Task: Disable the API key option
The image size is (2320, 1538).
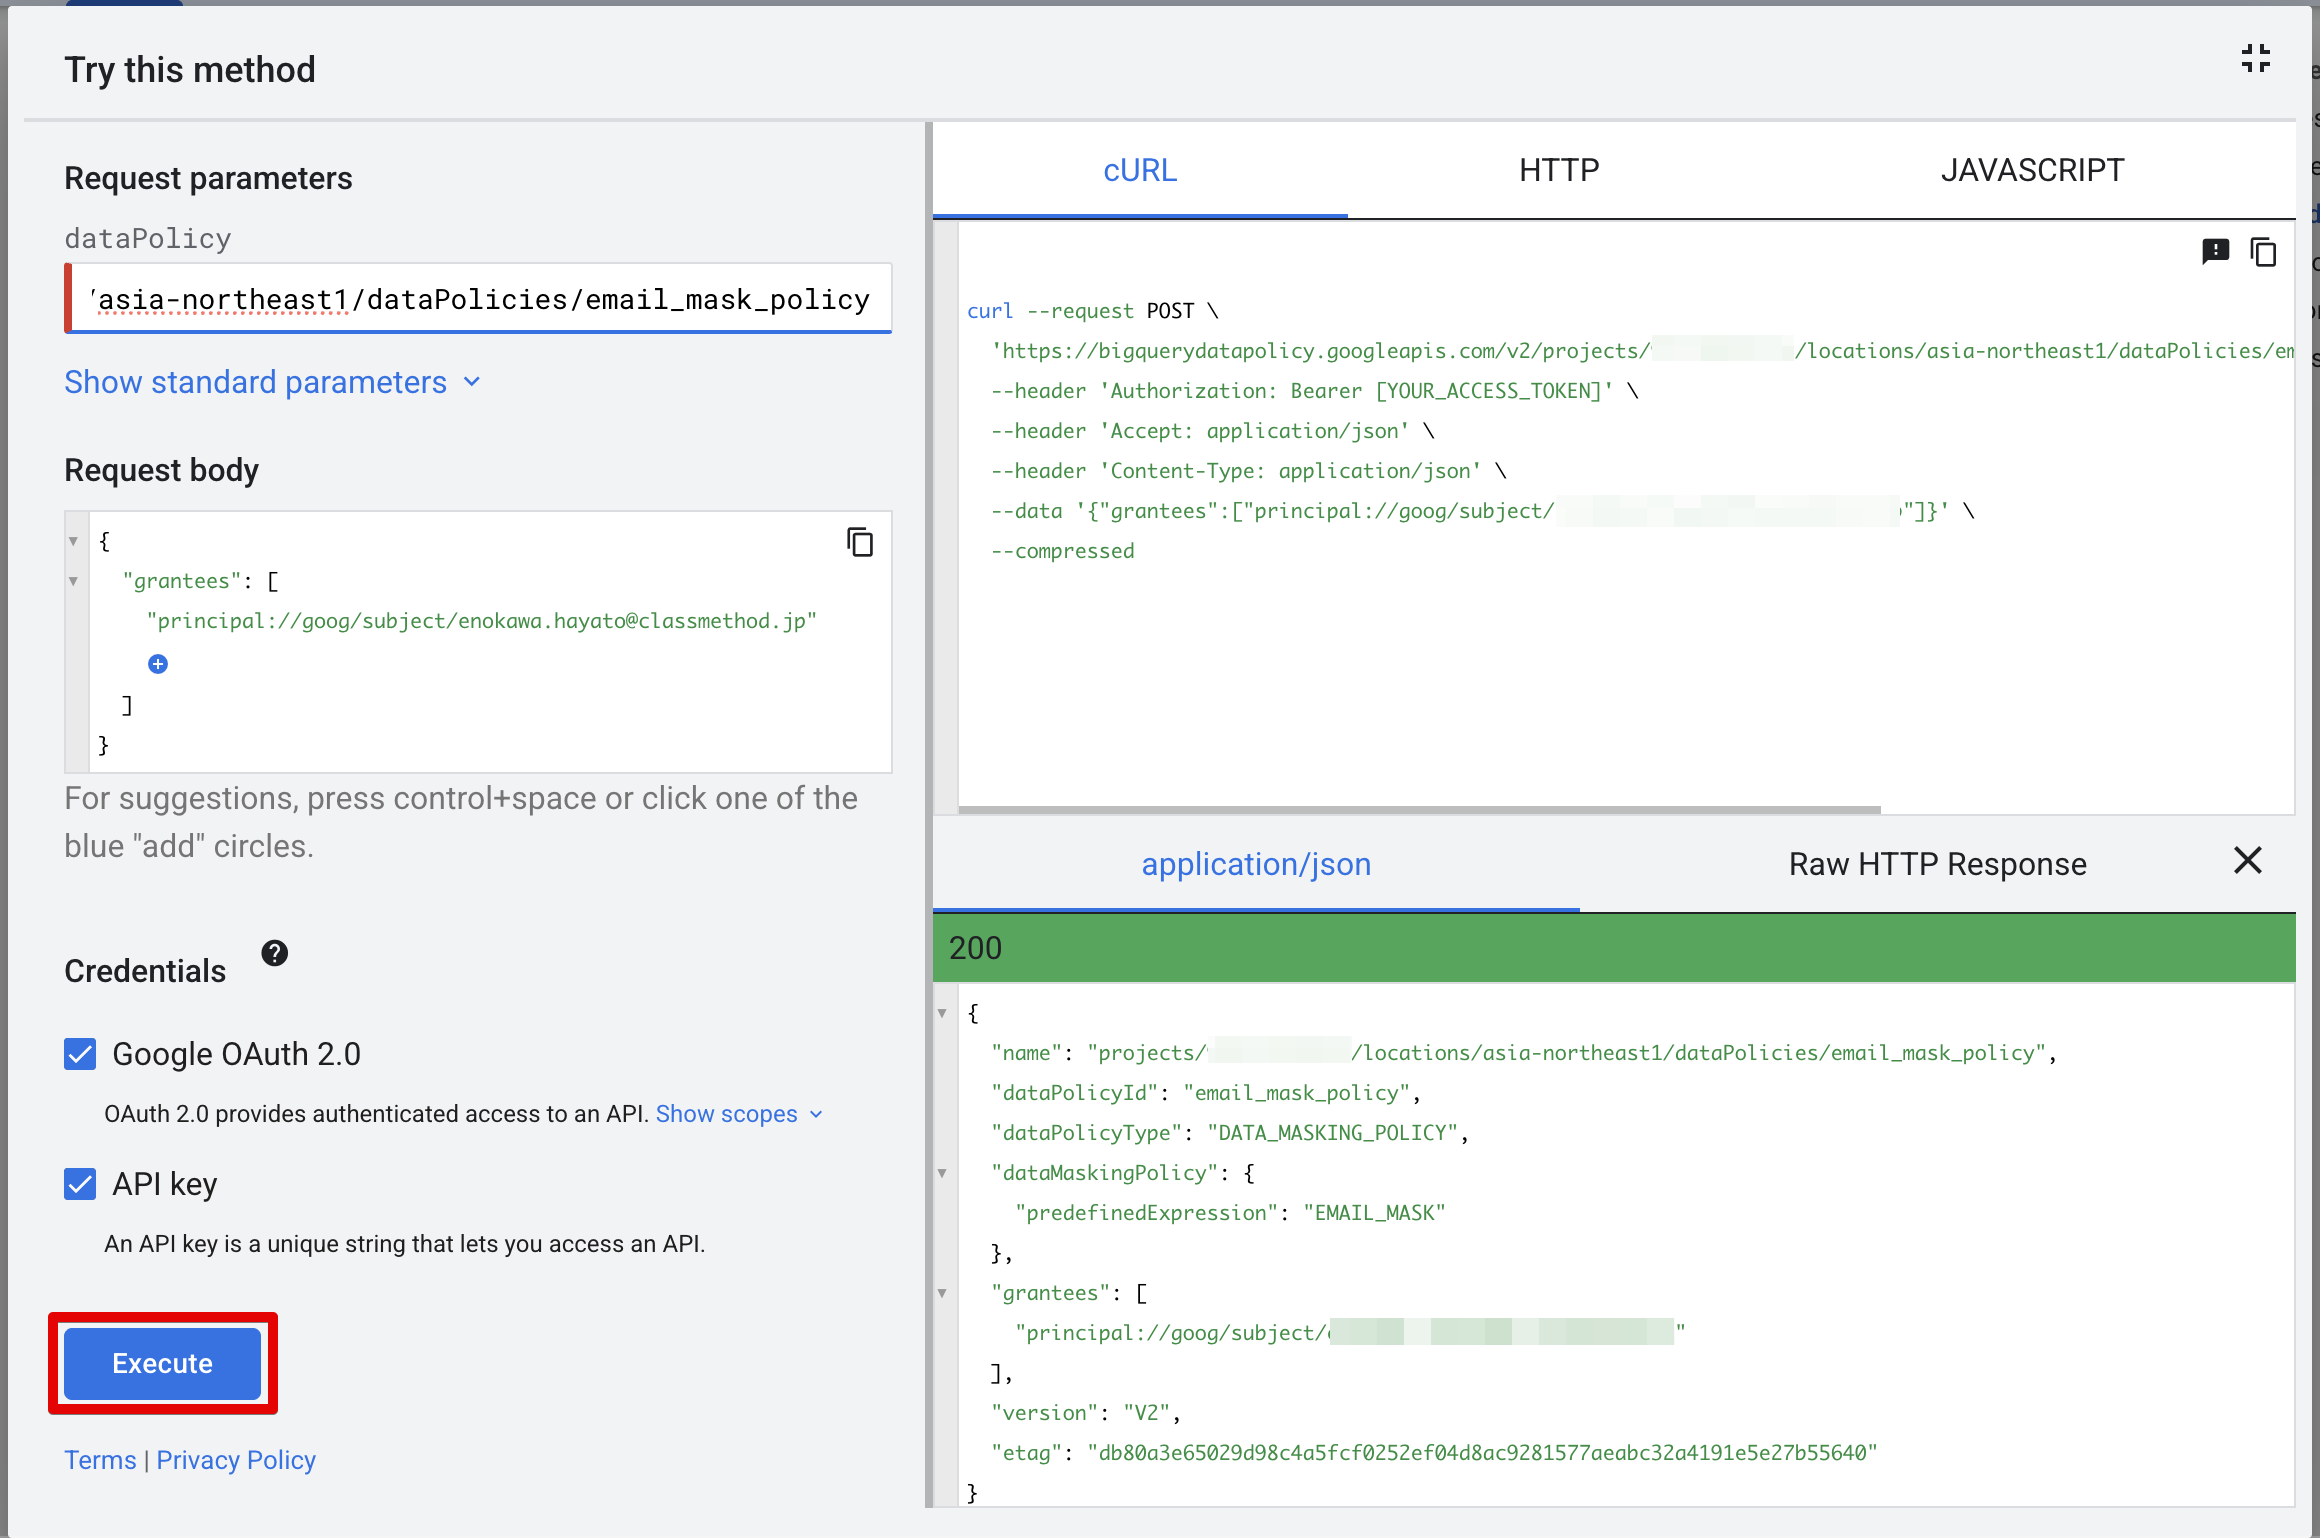Action: [79, 1184]
